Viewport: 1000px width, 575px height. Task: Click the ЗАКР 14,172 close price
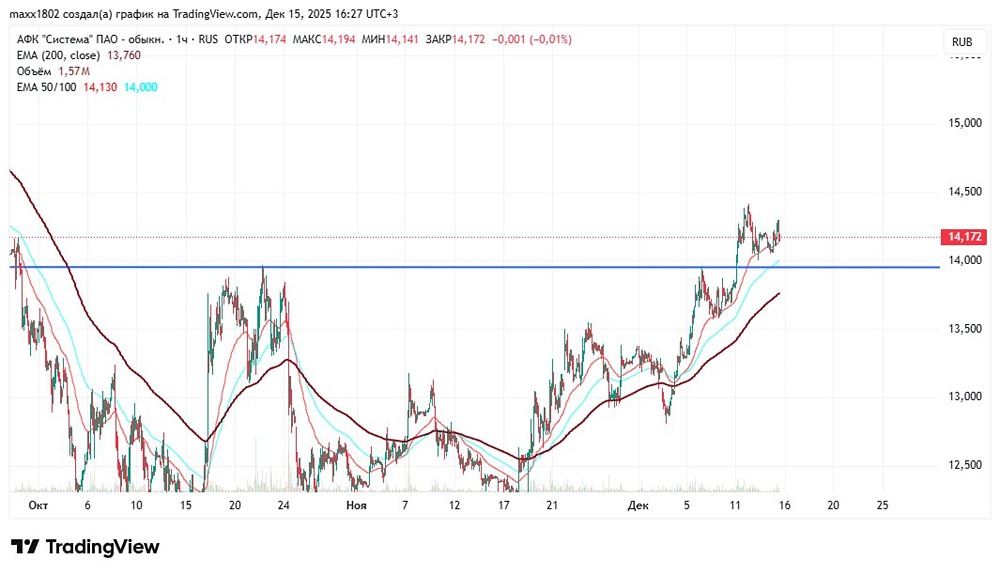point(455,40)
